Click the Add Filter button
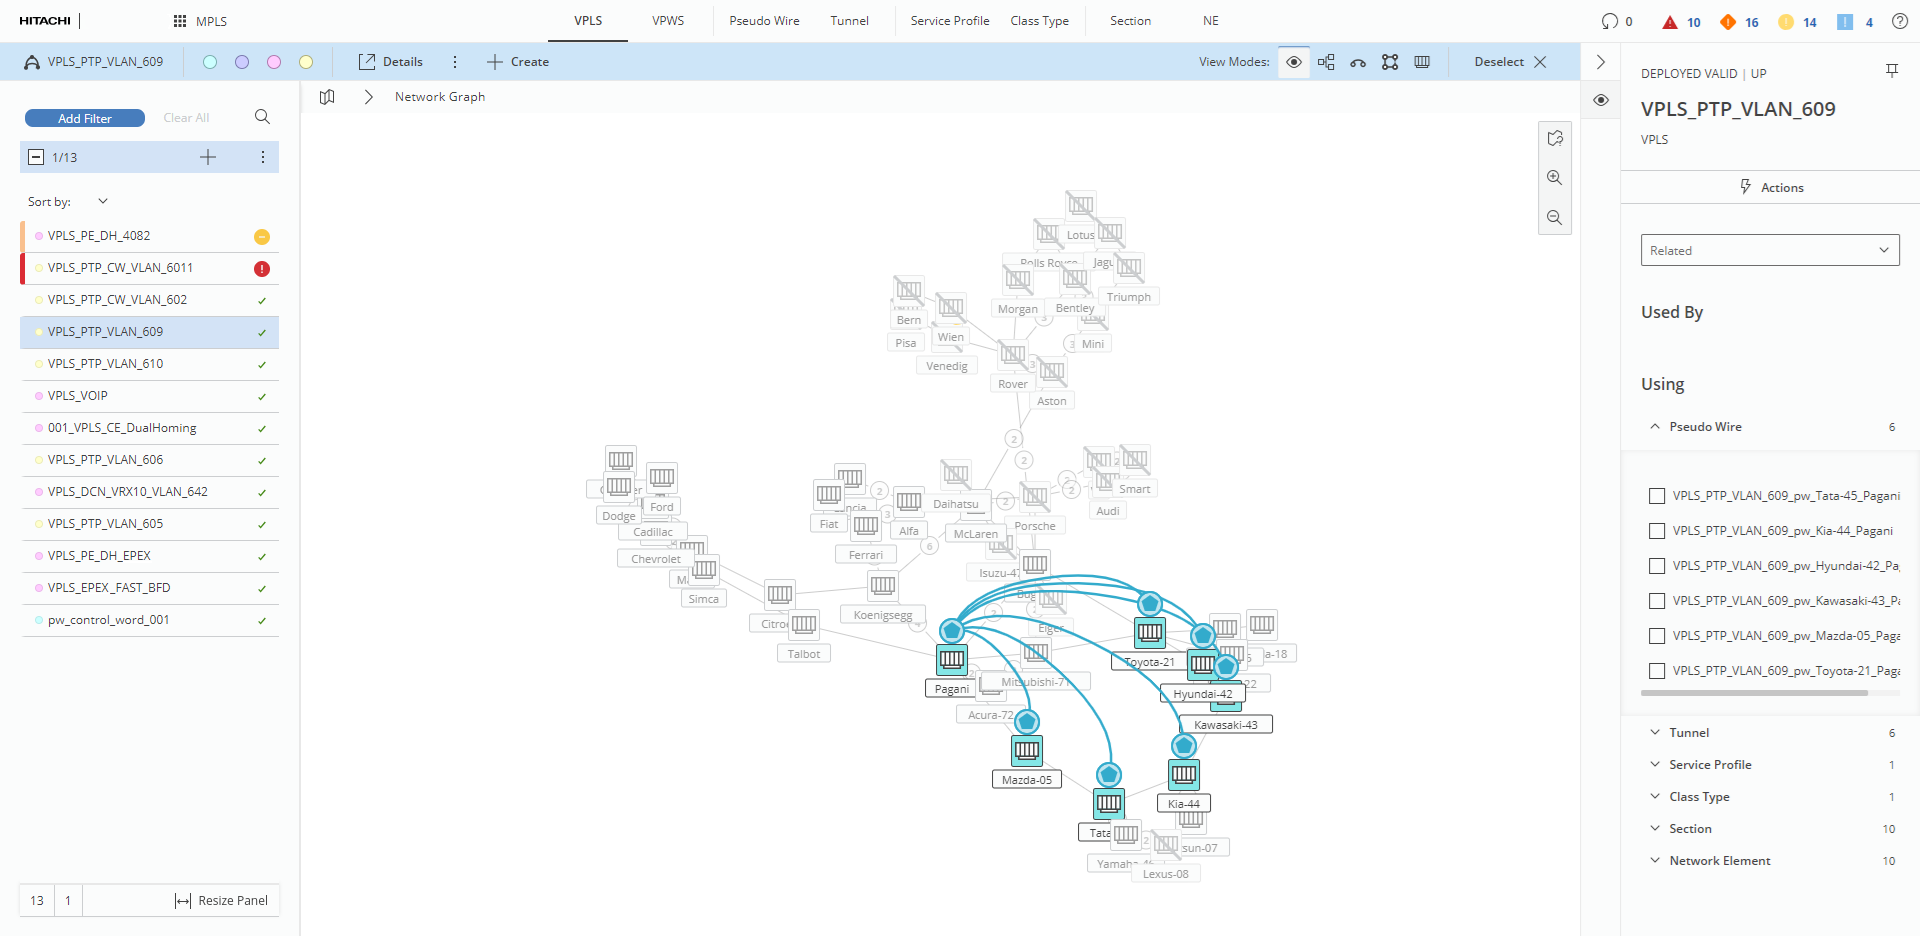 (85, 118)
